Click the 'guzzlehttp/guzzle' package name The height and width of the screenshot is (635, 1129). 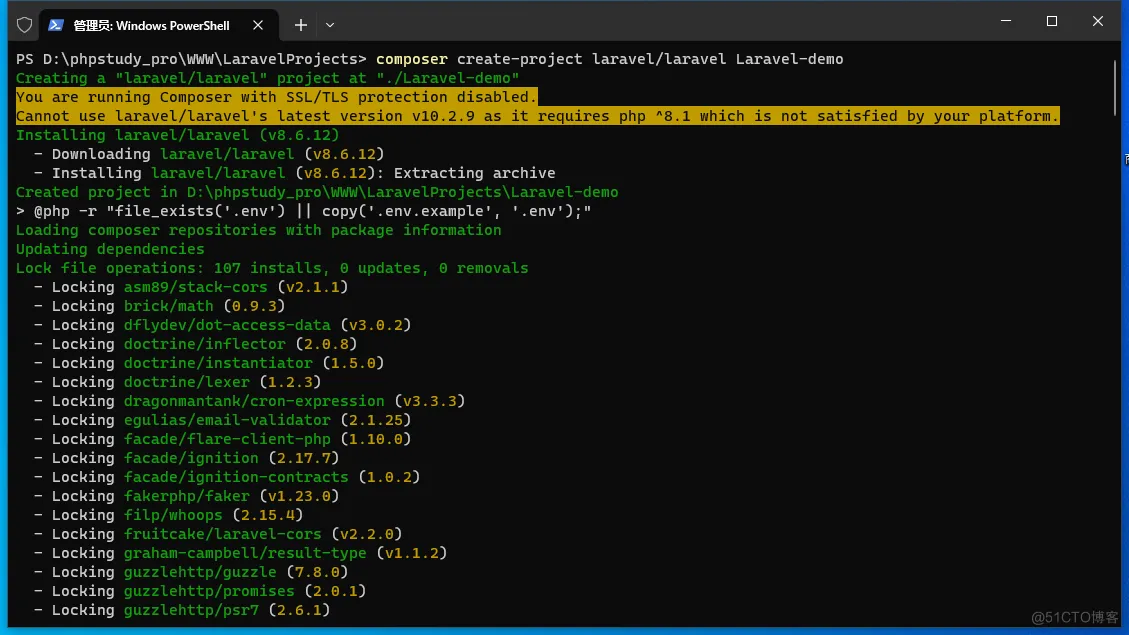[200, 572]
